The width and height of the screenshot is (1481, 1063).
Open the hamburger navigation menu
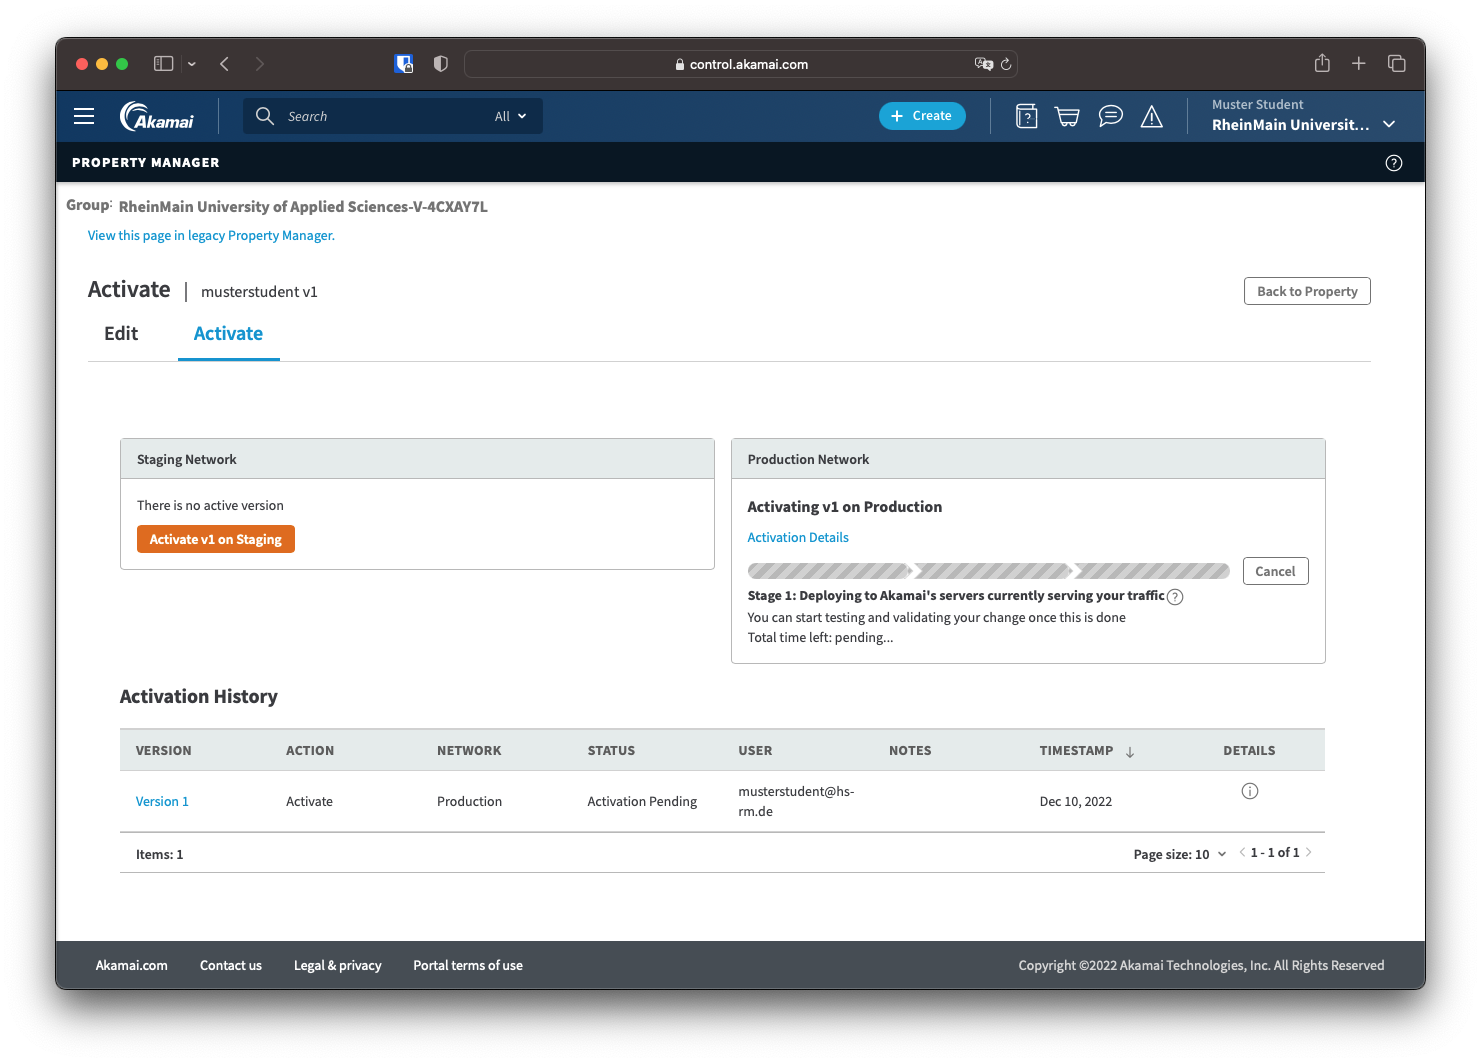(84, 116)
